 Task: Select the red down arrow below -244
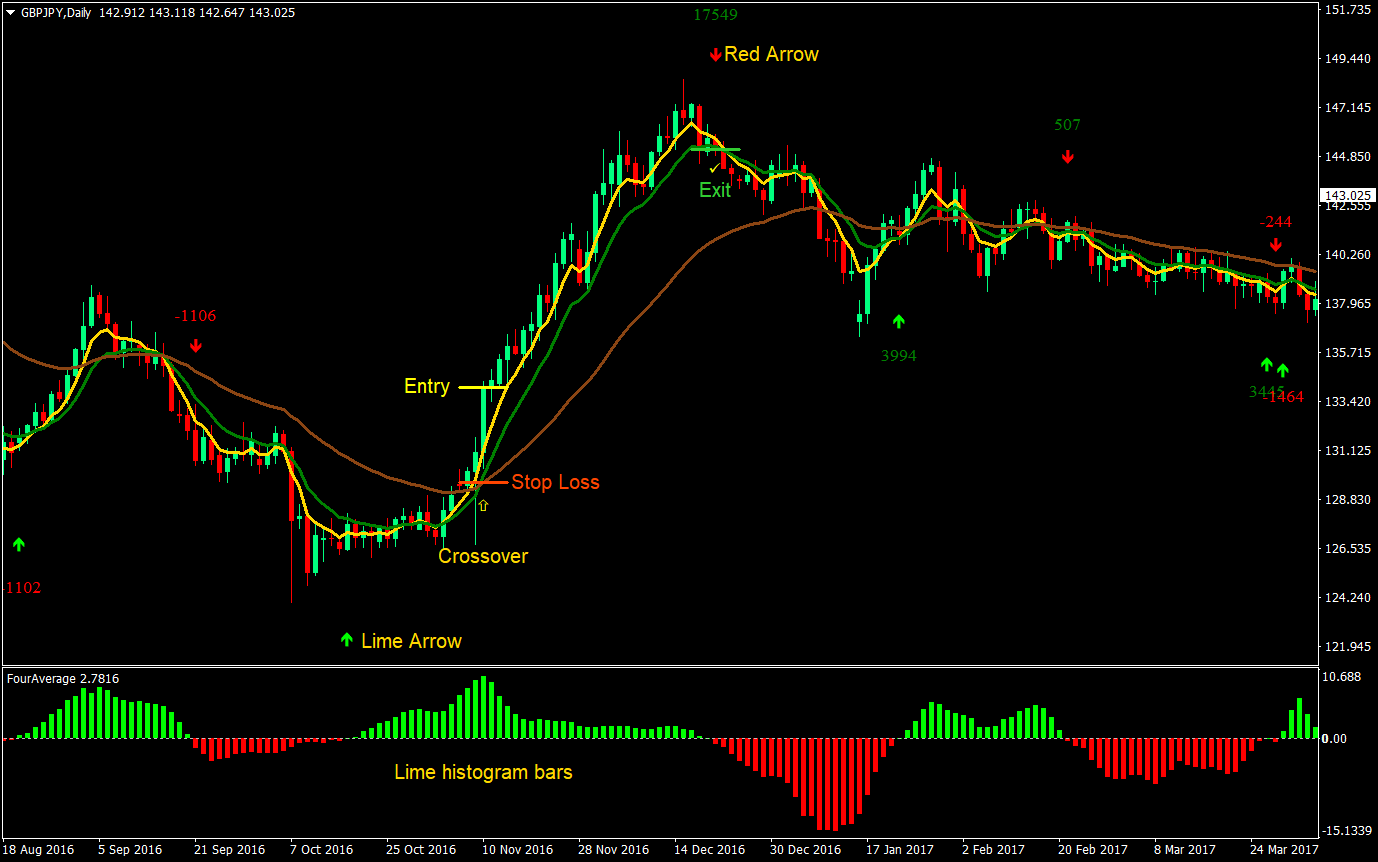click(x=1276, y=245)
